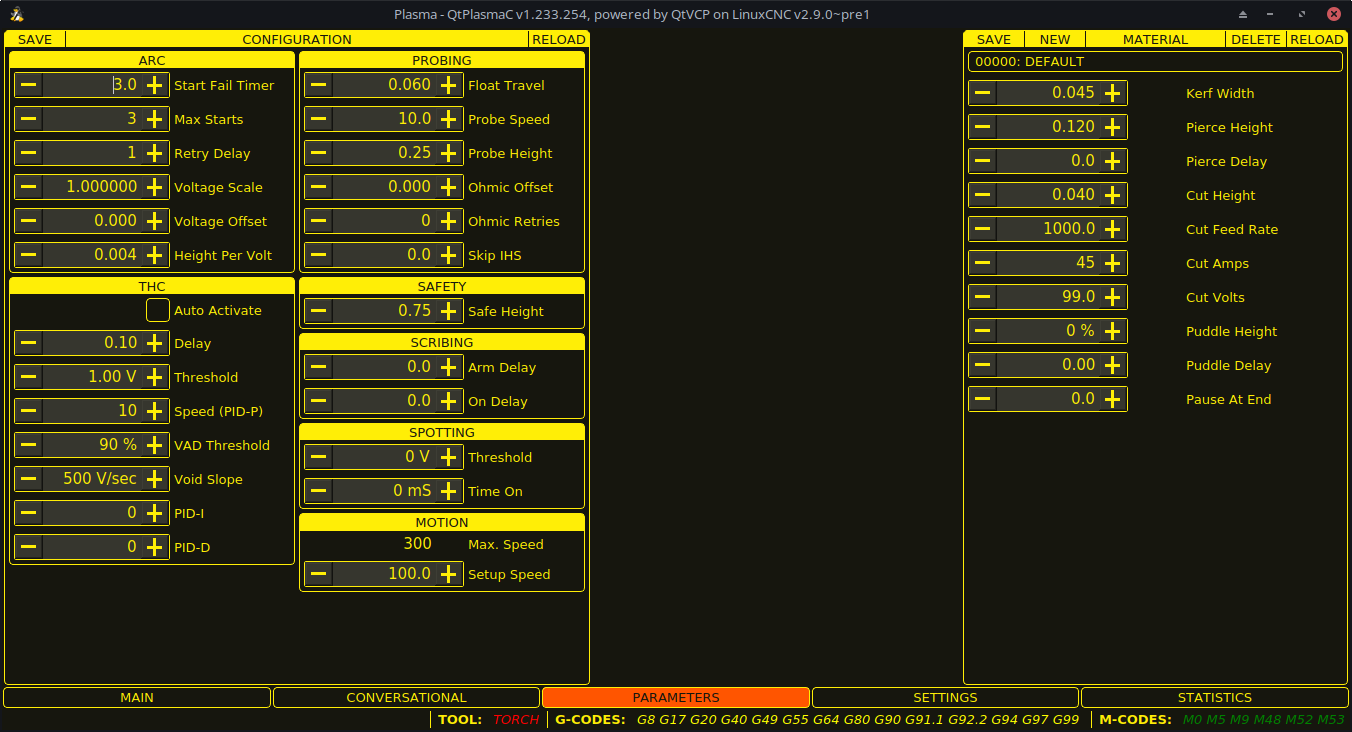Open the 00000: DEFAULT material selector
Viewport: 1352px width, 732px height.
click(x=1154, y=61)
